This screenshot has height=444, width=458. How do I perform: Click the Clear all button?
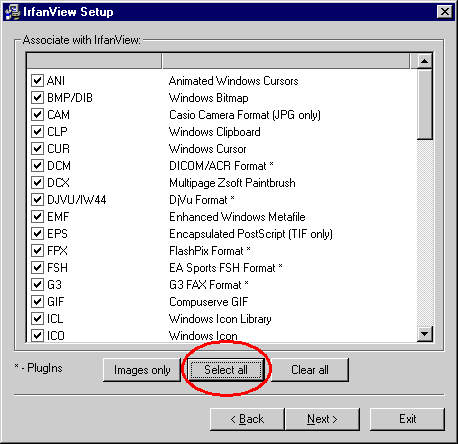(x=310, y=370)
